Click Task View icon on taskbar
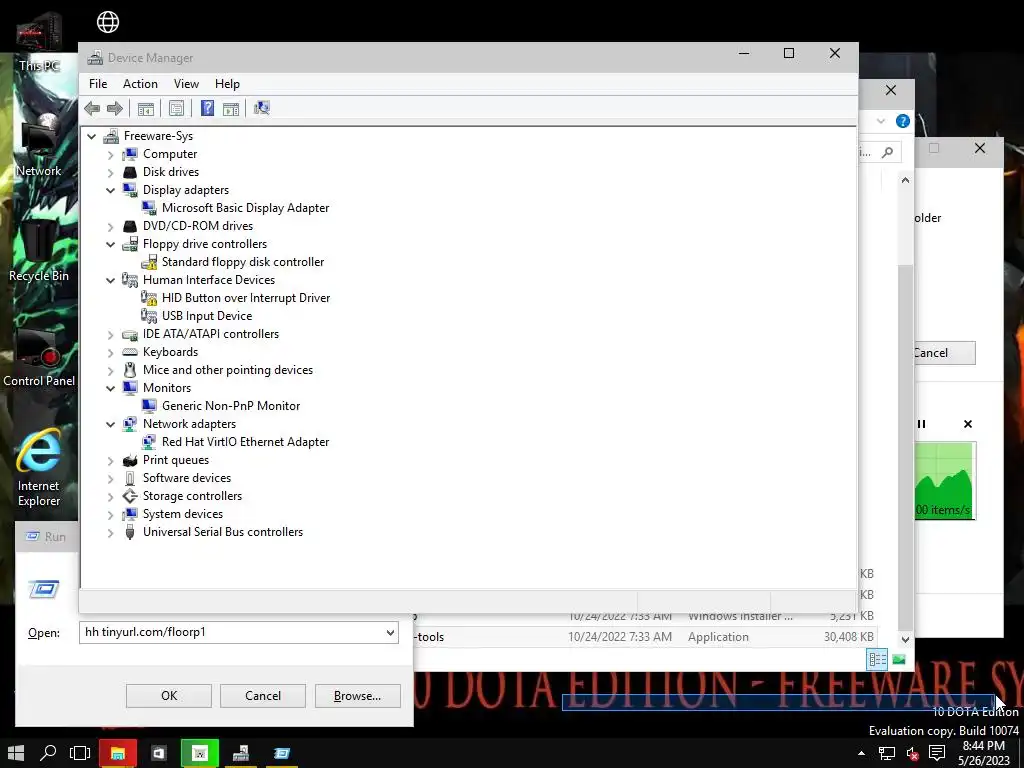 coord(80,753)
